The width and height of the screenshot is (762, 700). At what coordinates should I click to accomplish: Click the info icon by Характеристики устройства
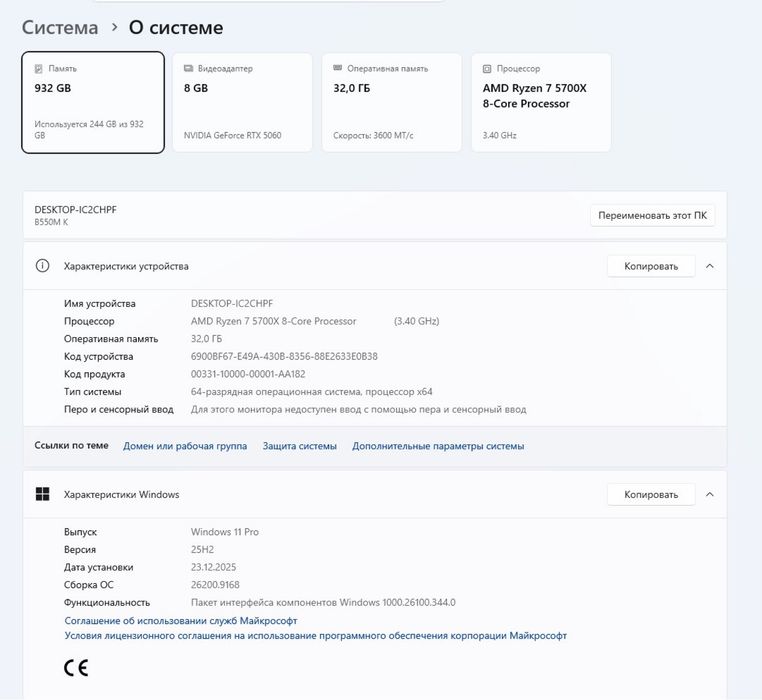click(x=42, y=266)
